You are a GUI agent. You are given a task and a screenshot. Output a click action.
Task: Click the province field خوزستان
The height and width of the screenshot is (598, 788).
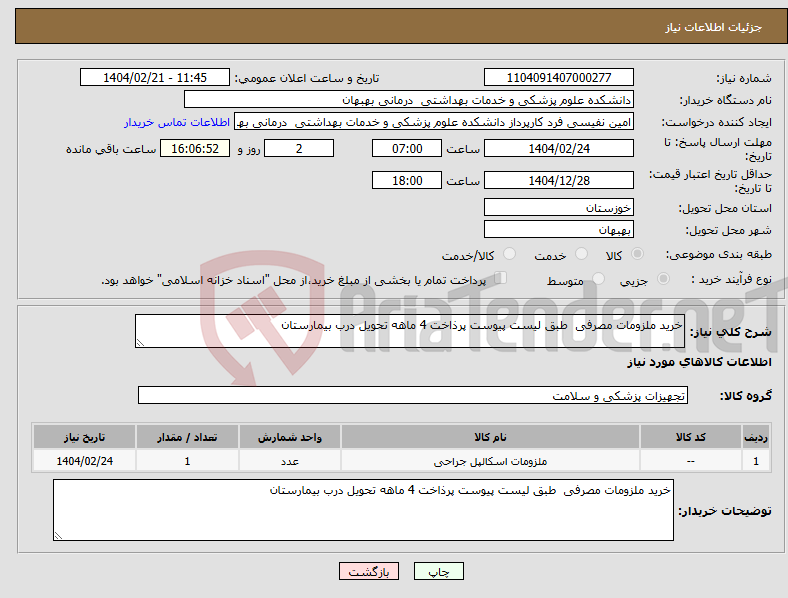(x=558, y=207)
